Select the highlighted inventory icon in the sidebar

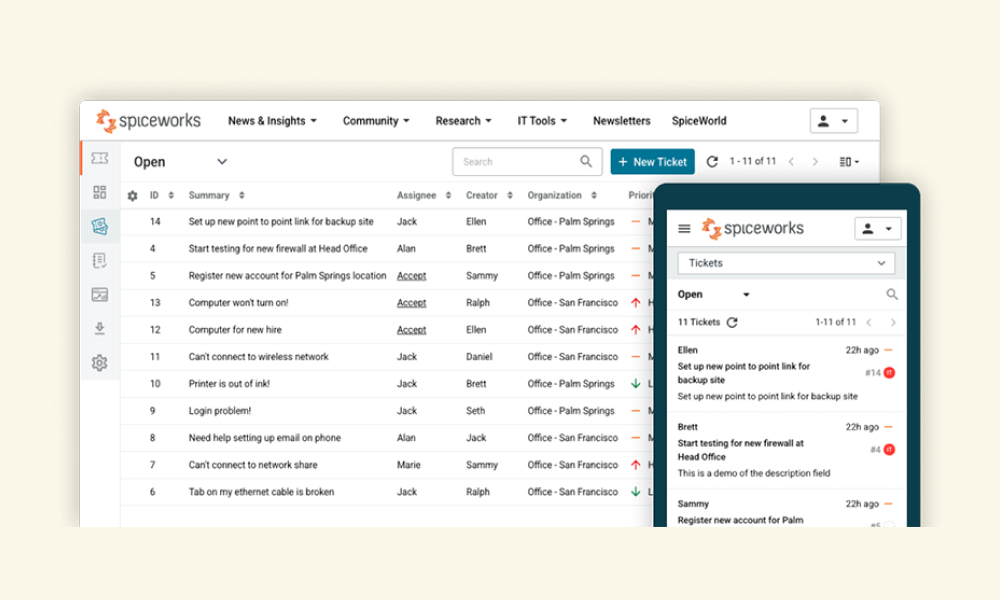(x=99, y=226)
